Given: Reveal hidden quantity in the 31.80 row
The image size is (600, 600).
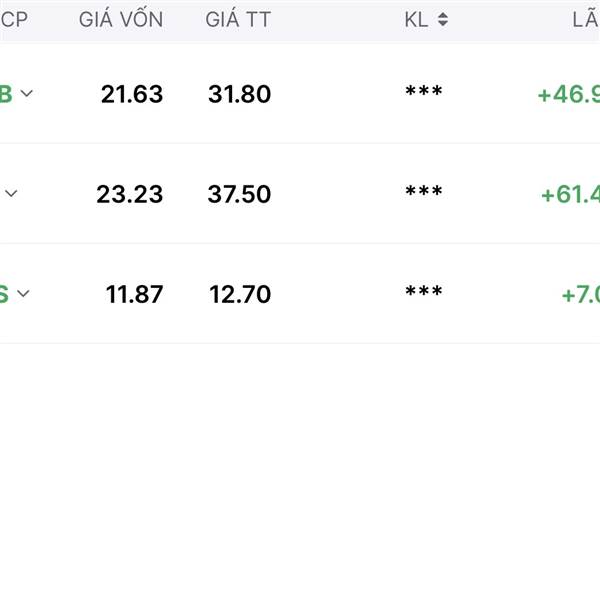Looking at the screenshot, I should coord(424,91).
